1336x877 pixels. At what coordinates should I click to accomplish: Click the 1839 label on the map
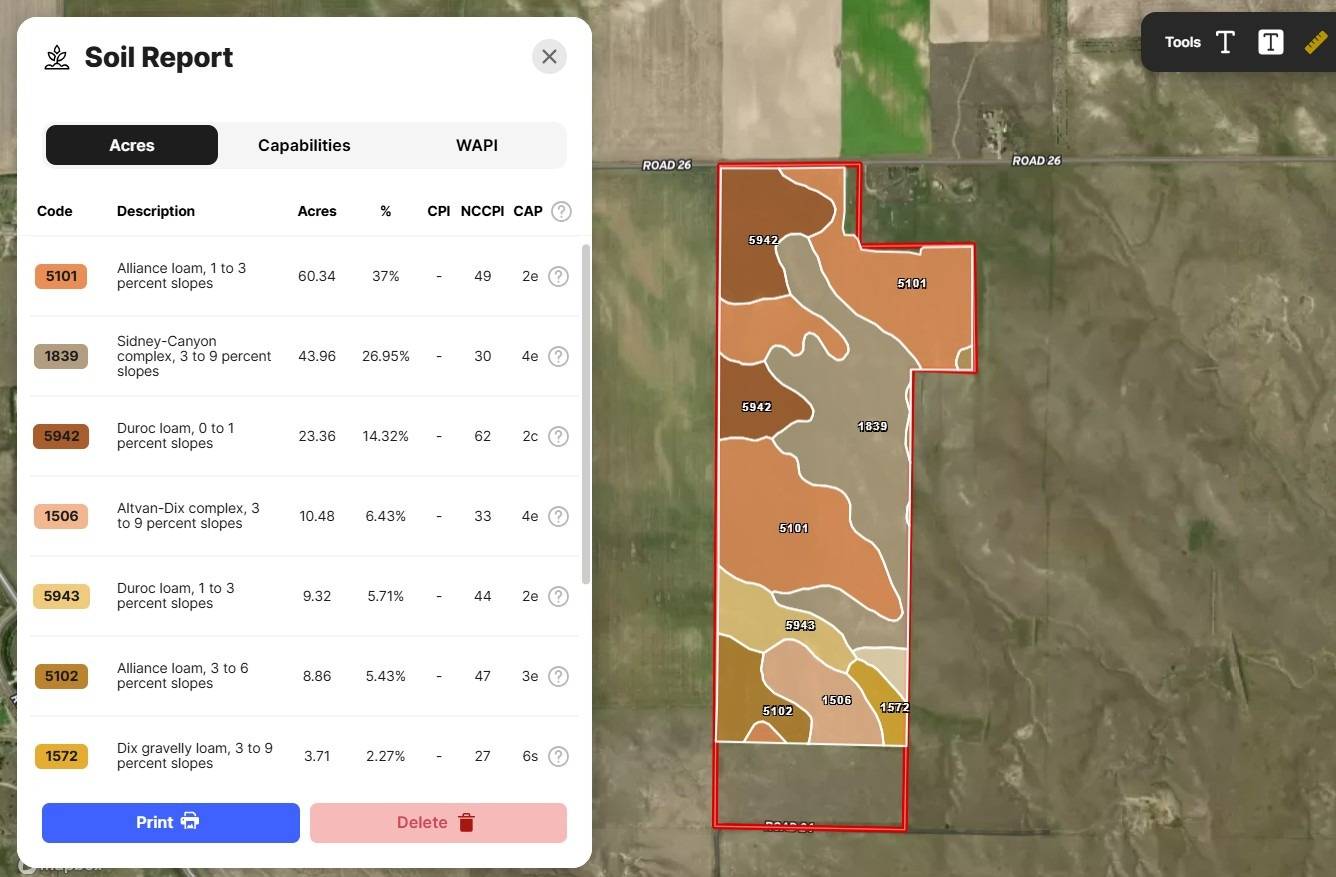coord(872,426)
